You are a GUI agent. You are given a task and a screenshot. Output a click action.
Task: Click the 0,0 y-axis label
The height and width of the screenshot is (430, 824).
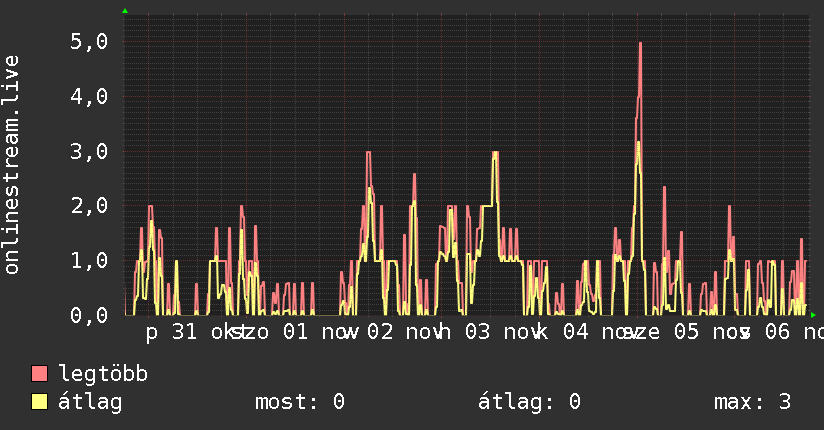(x=89, y=315)
